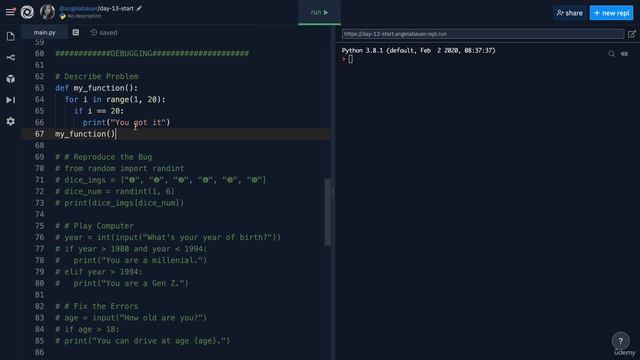Image resolution: width=640 pixels, height=360 pixels.
Task: Run the program
Action: click(x=320, y=13)
